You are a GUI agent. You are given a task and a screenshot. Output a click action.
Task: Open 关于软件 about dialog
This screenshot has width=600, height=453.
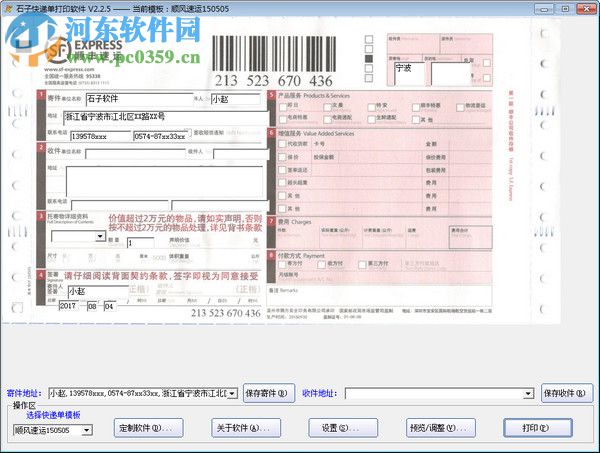pos(246,428)
